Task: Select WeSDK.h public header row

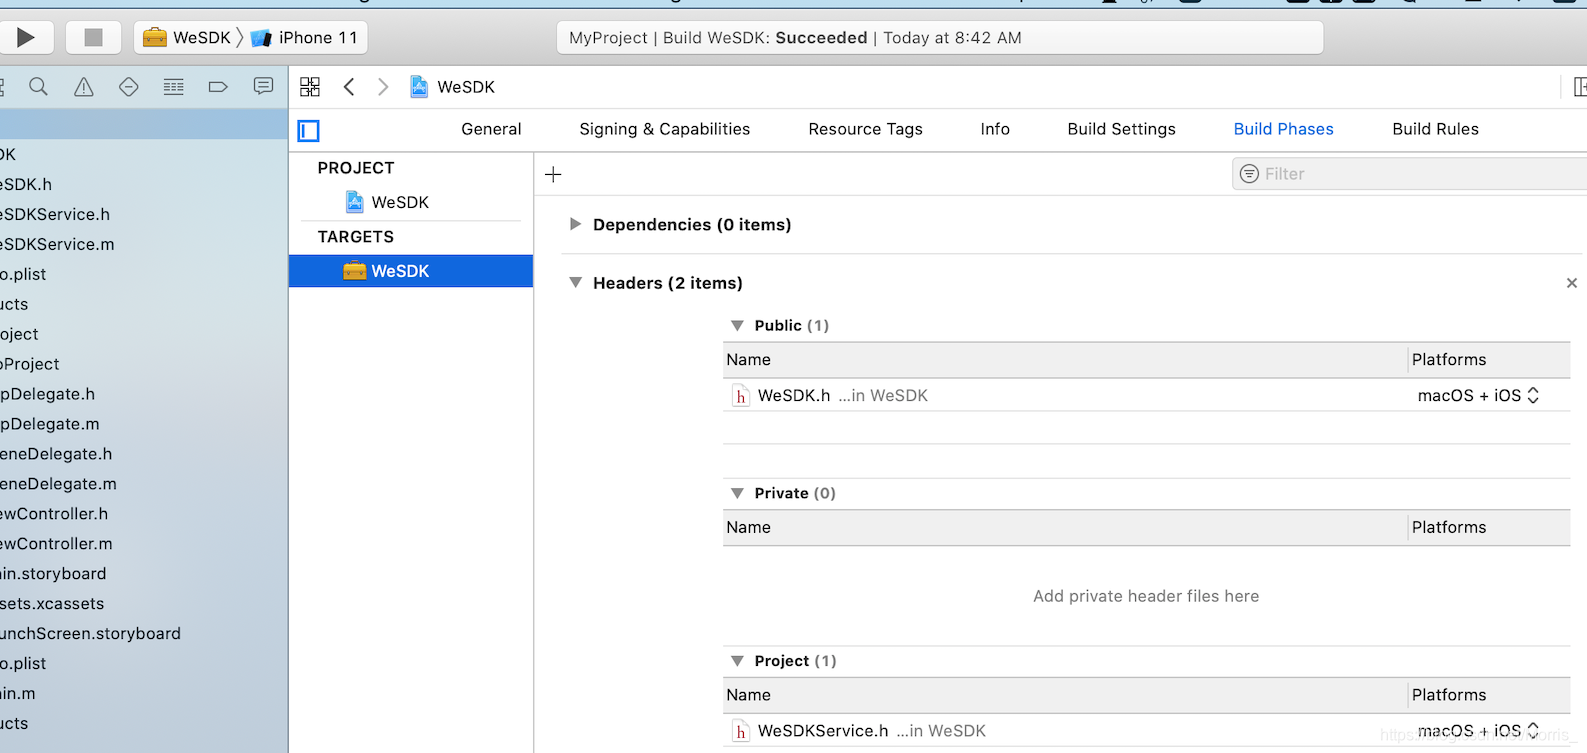Action: pyautogui.click(x=1146, y=395)
